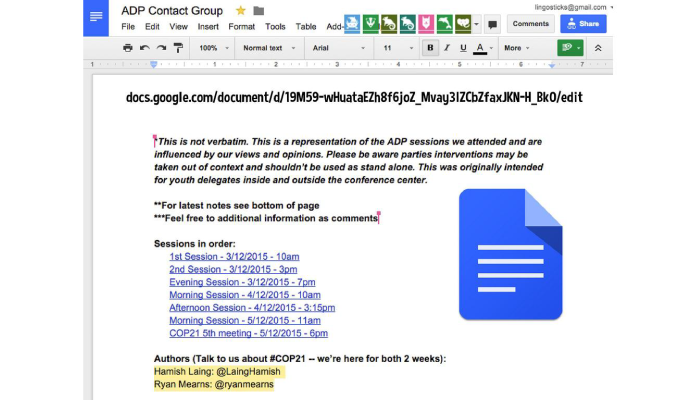Click the Comments button
700x400 pixels.
530,24
